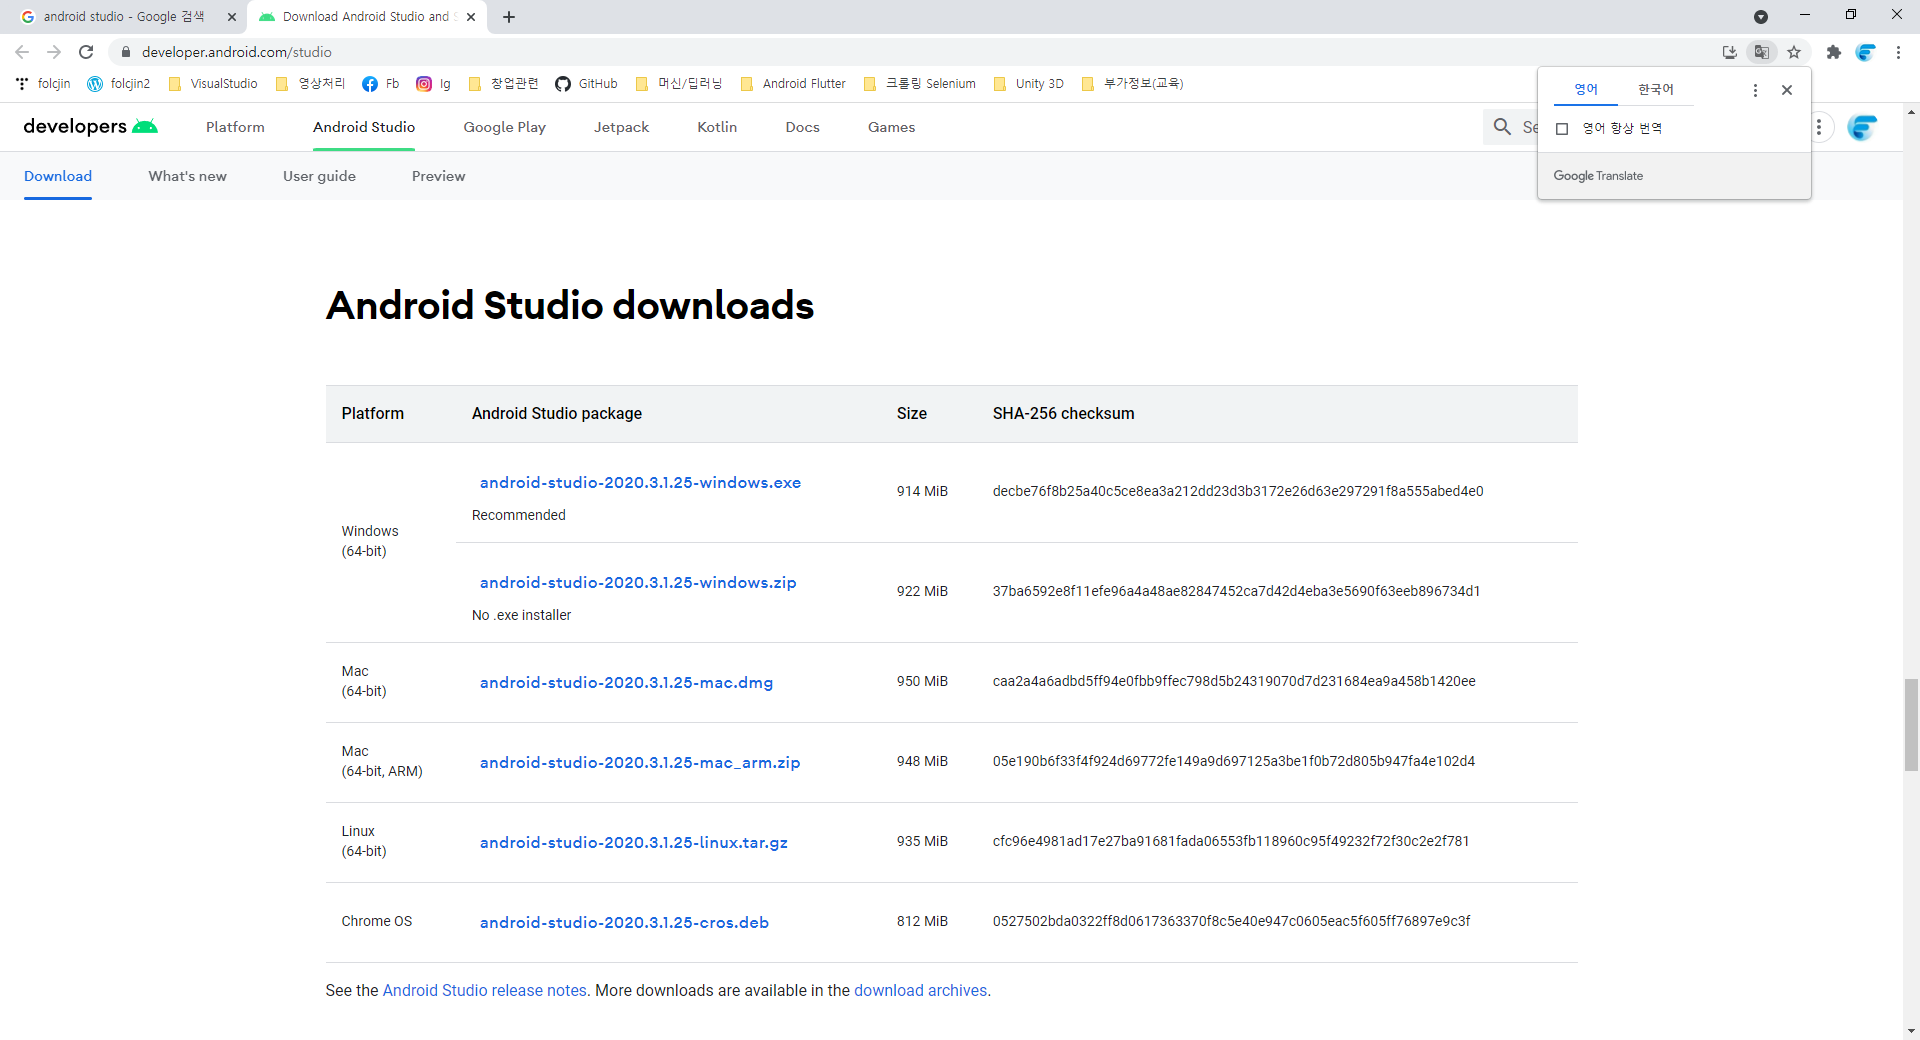The image size is (1920, 1040).
Task: Open the Kotlin nav item
Action: (717, 127)
